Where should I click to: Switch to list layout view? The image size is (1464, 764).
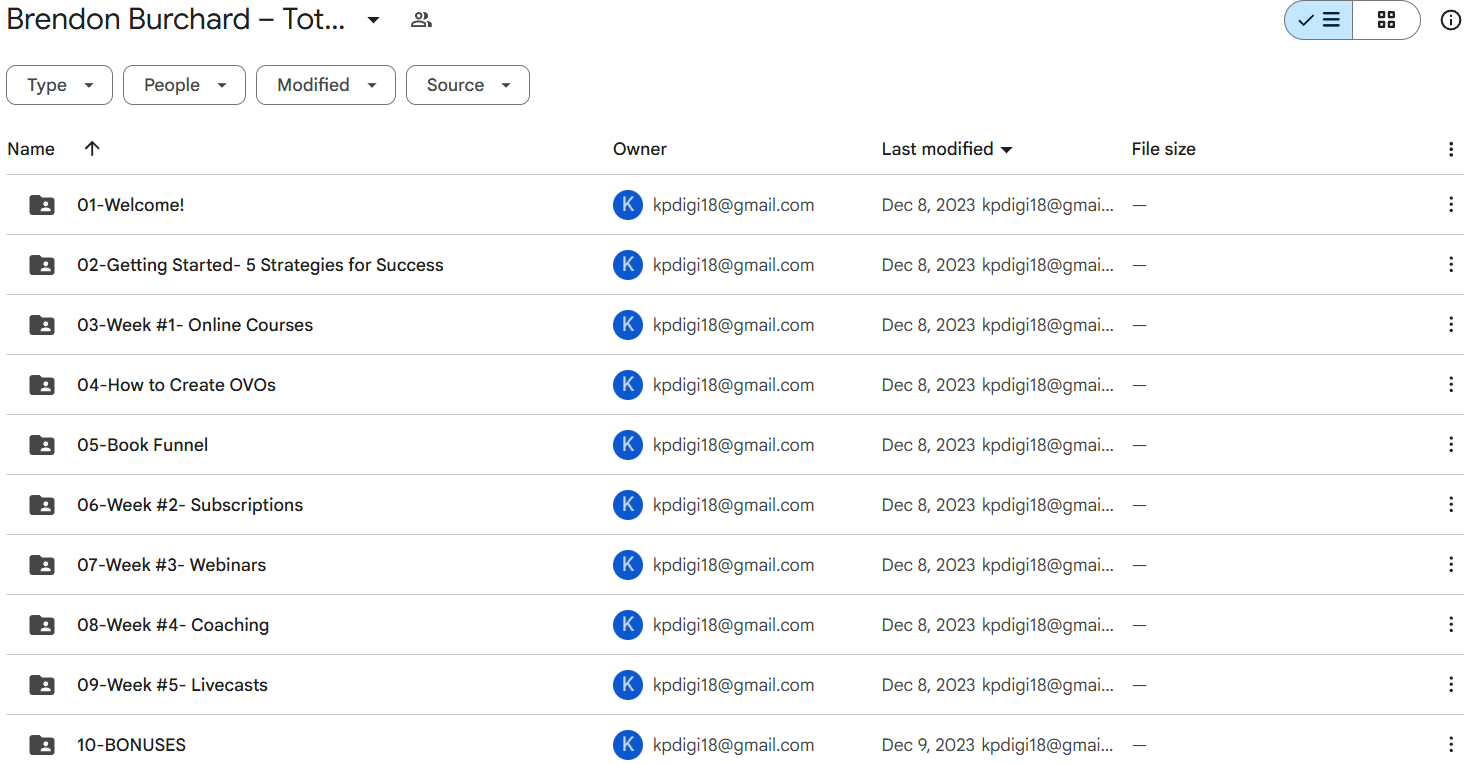click(1318, 20)
